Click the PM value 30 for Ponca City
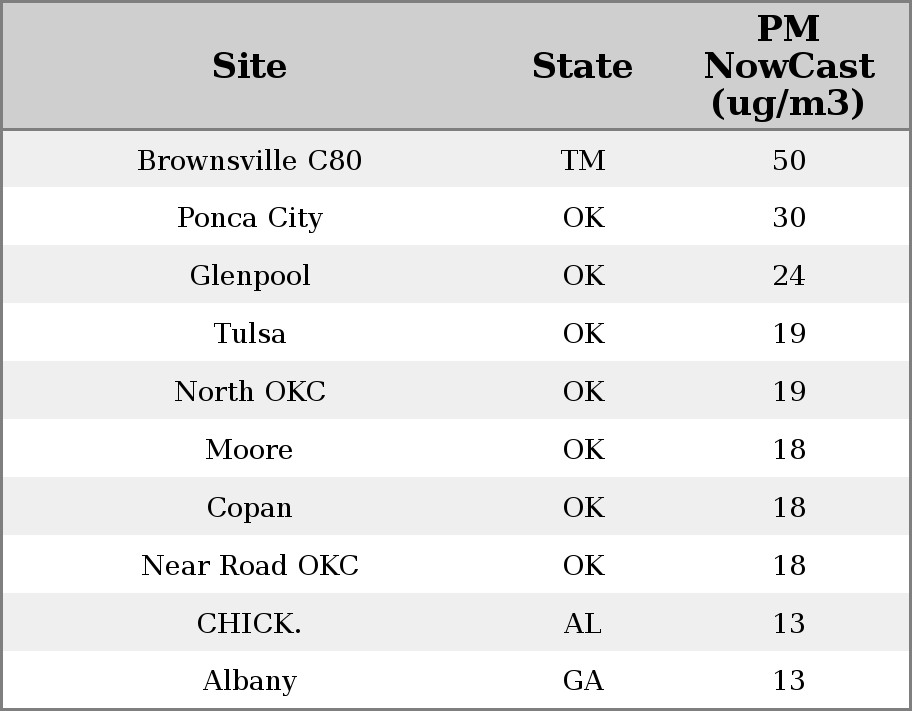The image size is (912, 711). pos(789,218)
